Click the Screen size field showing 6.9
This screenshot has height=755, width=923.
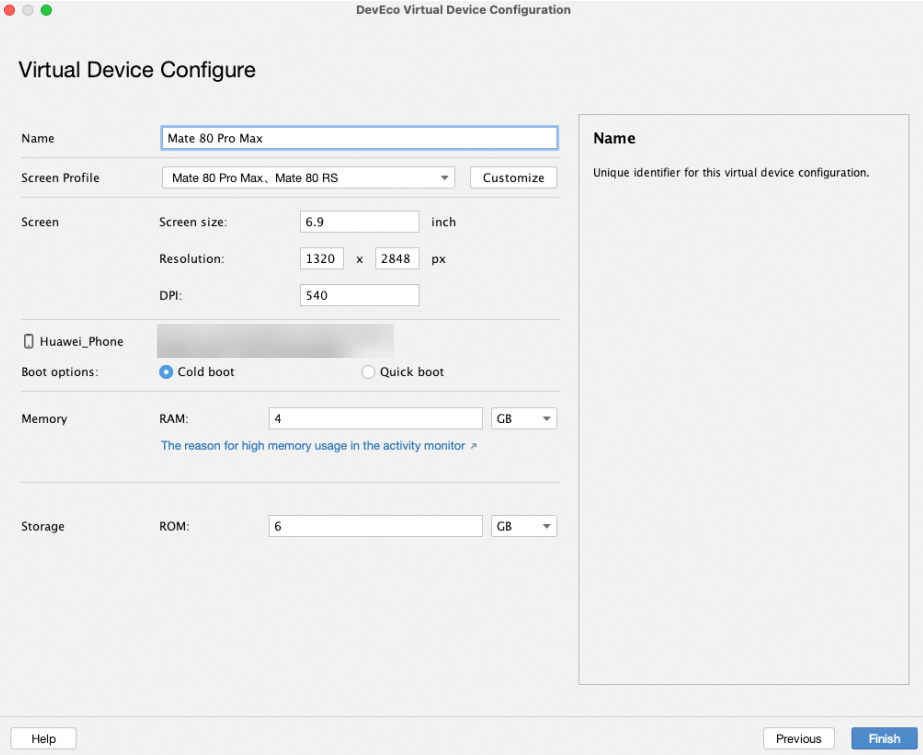359,222
